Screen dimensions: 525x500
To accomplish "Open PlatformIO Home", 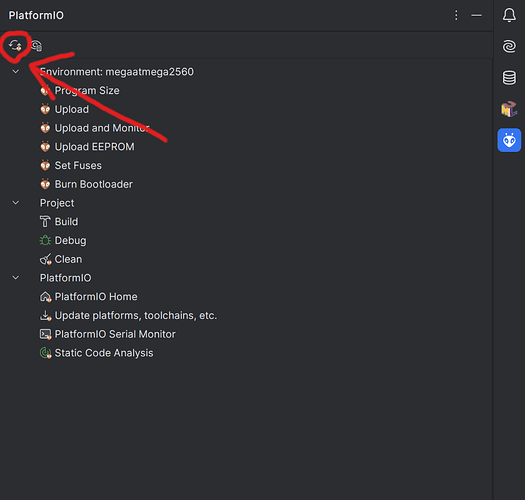I will [96, 297].
